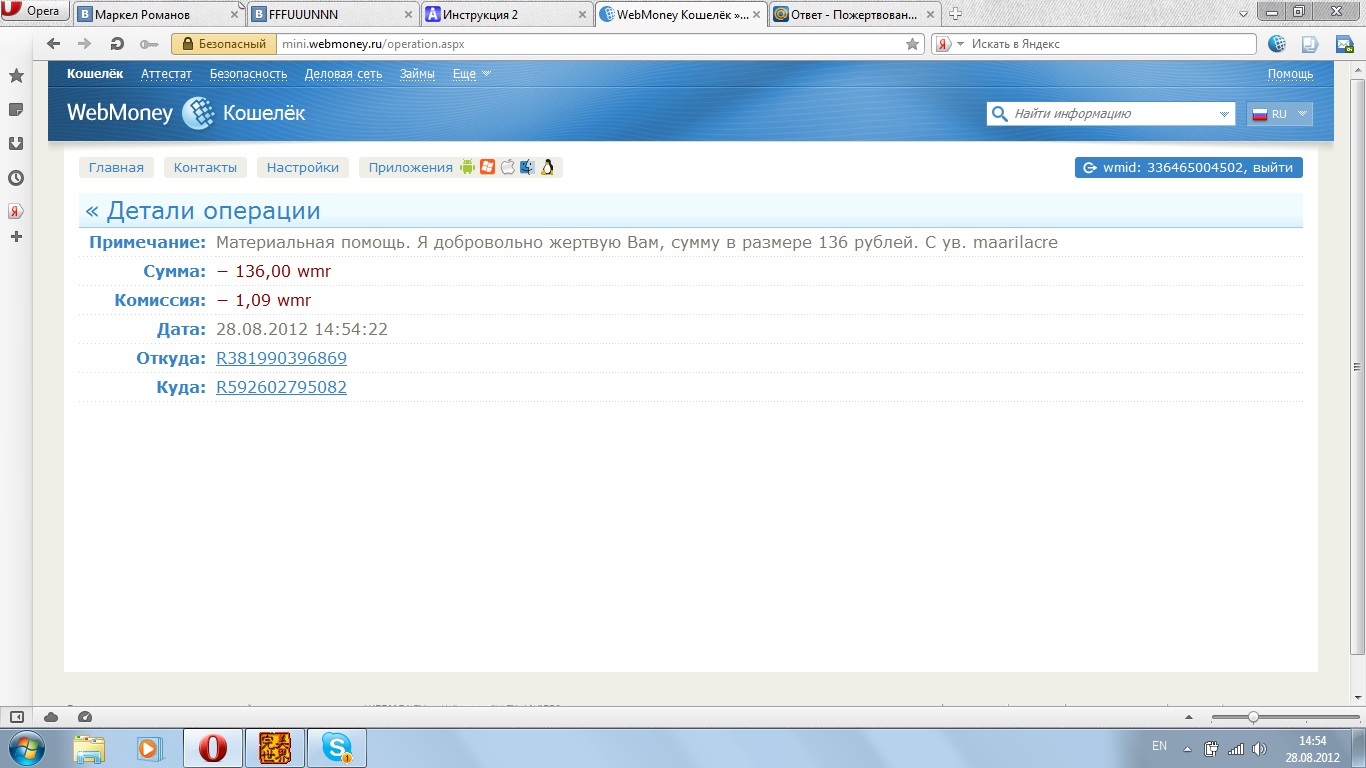1366x768 pixels.
Task: Open the Notes panel in Opera sidebar
Action: 16,109
